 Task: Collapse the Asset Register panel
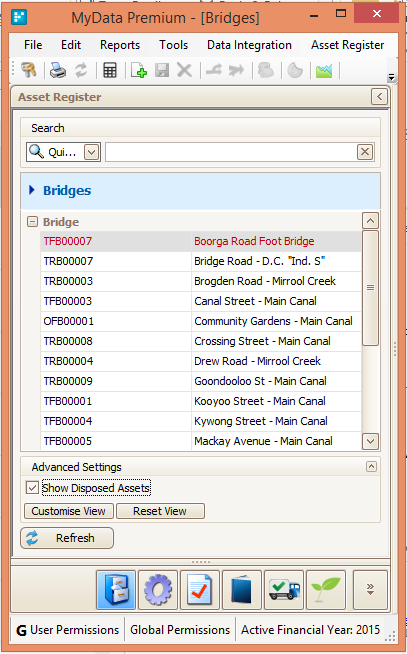click(379, 97)
